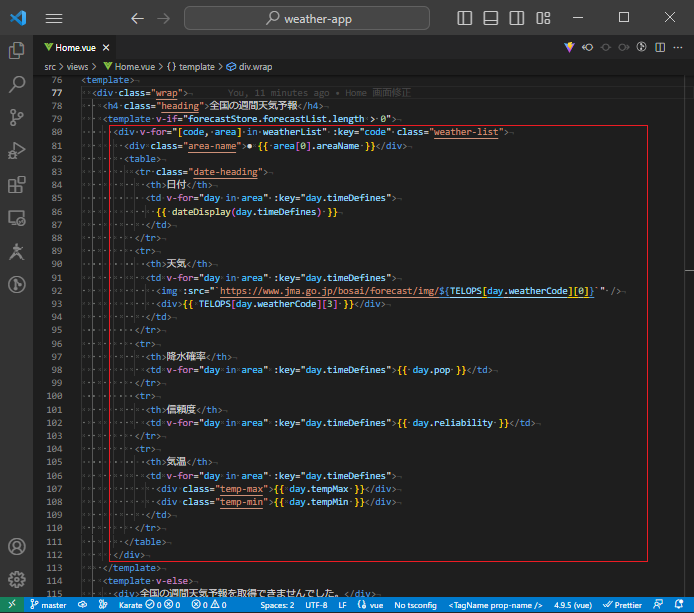
Task: Open the person-figure activity bar view
Action: 16,251
